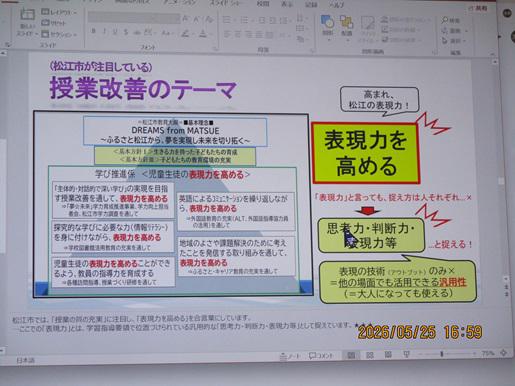Open paragraph dialog launcher in 段落 group
Viewport: 515px width, 386px height.
(313, 51)
